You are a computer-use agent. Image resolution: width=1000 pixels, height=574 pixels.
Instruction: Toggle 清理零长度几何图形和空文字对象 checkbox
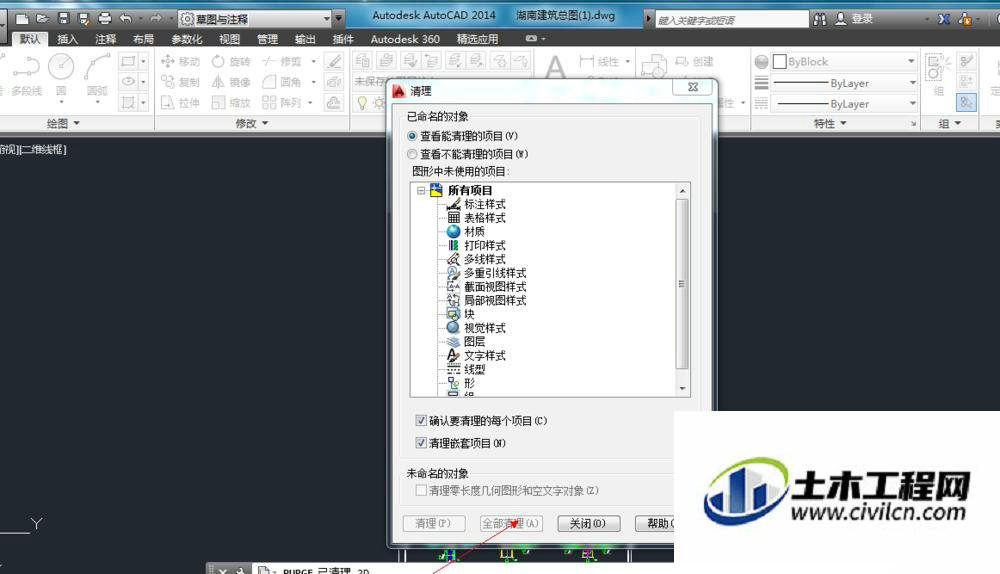(x=421, y=490)
